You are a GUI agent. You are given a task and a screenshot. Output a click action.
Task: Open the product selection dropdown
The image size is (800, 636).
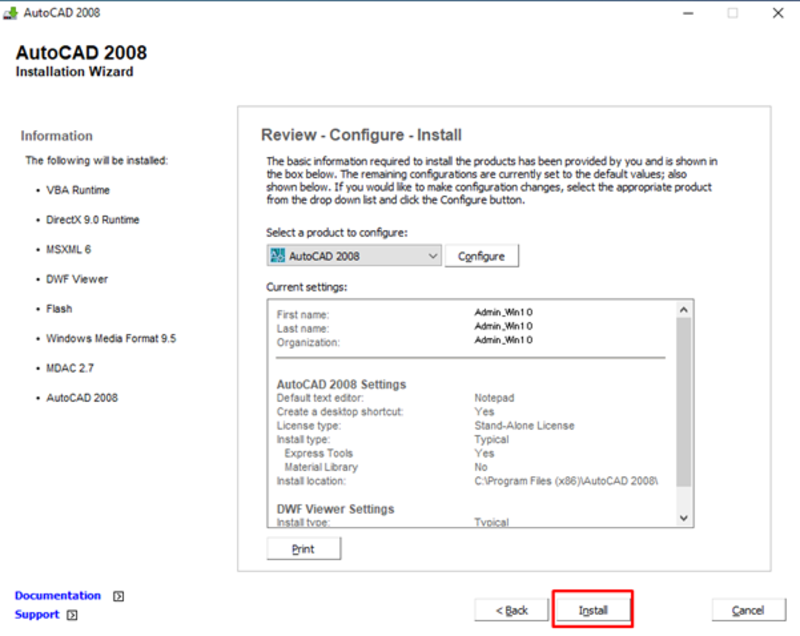354,256
